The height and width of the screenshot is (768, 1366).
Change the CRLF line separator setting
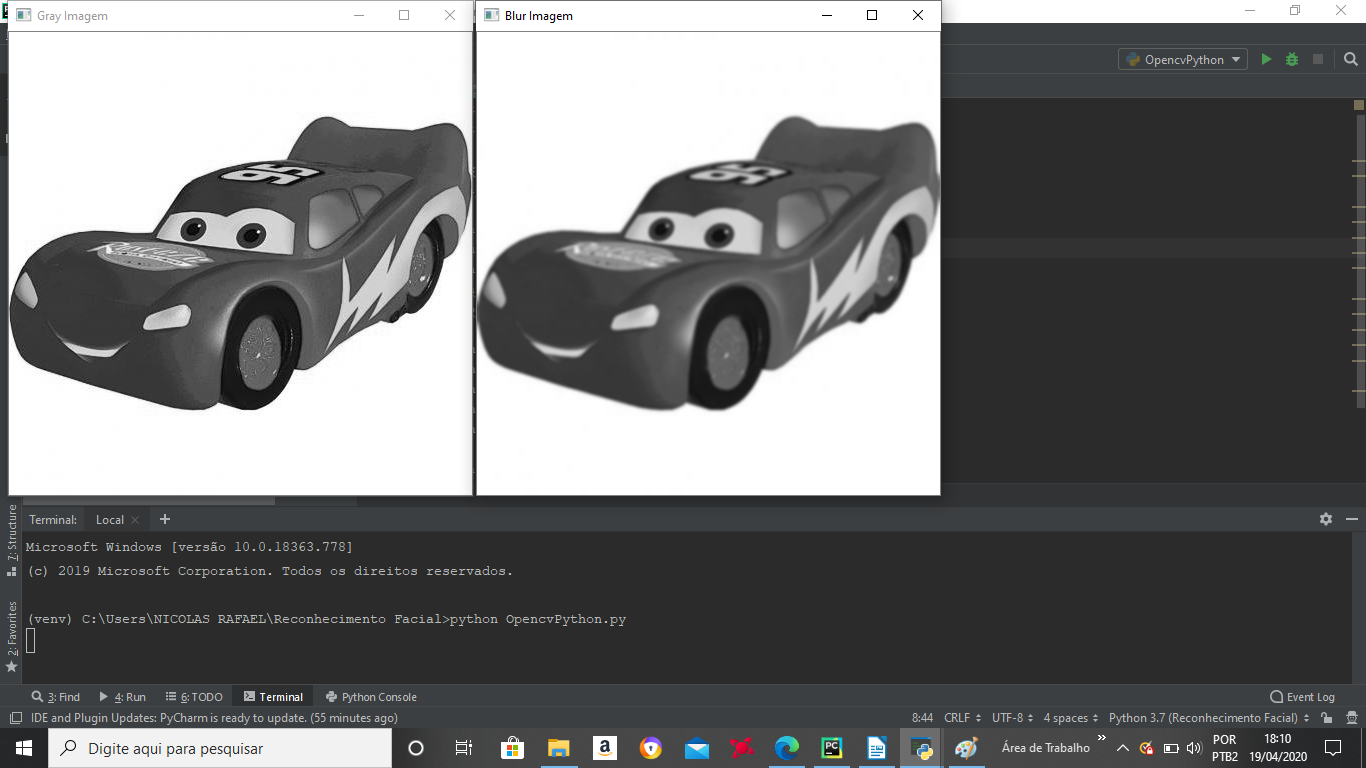[961, 718]
